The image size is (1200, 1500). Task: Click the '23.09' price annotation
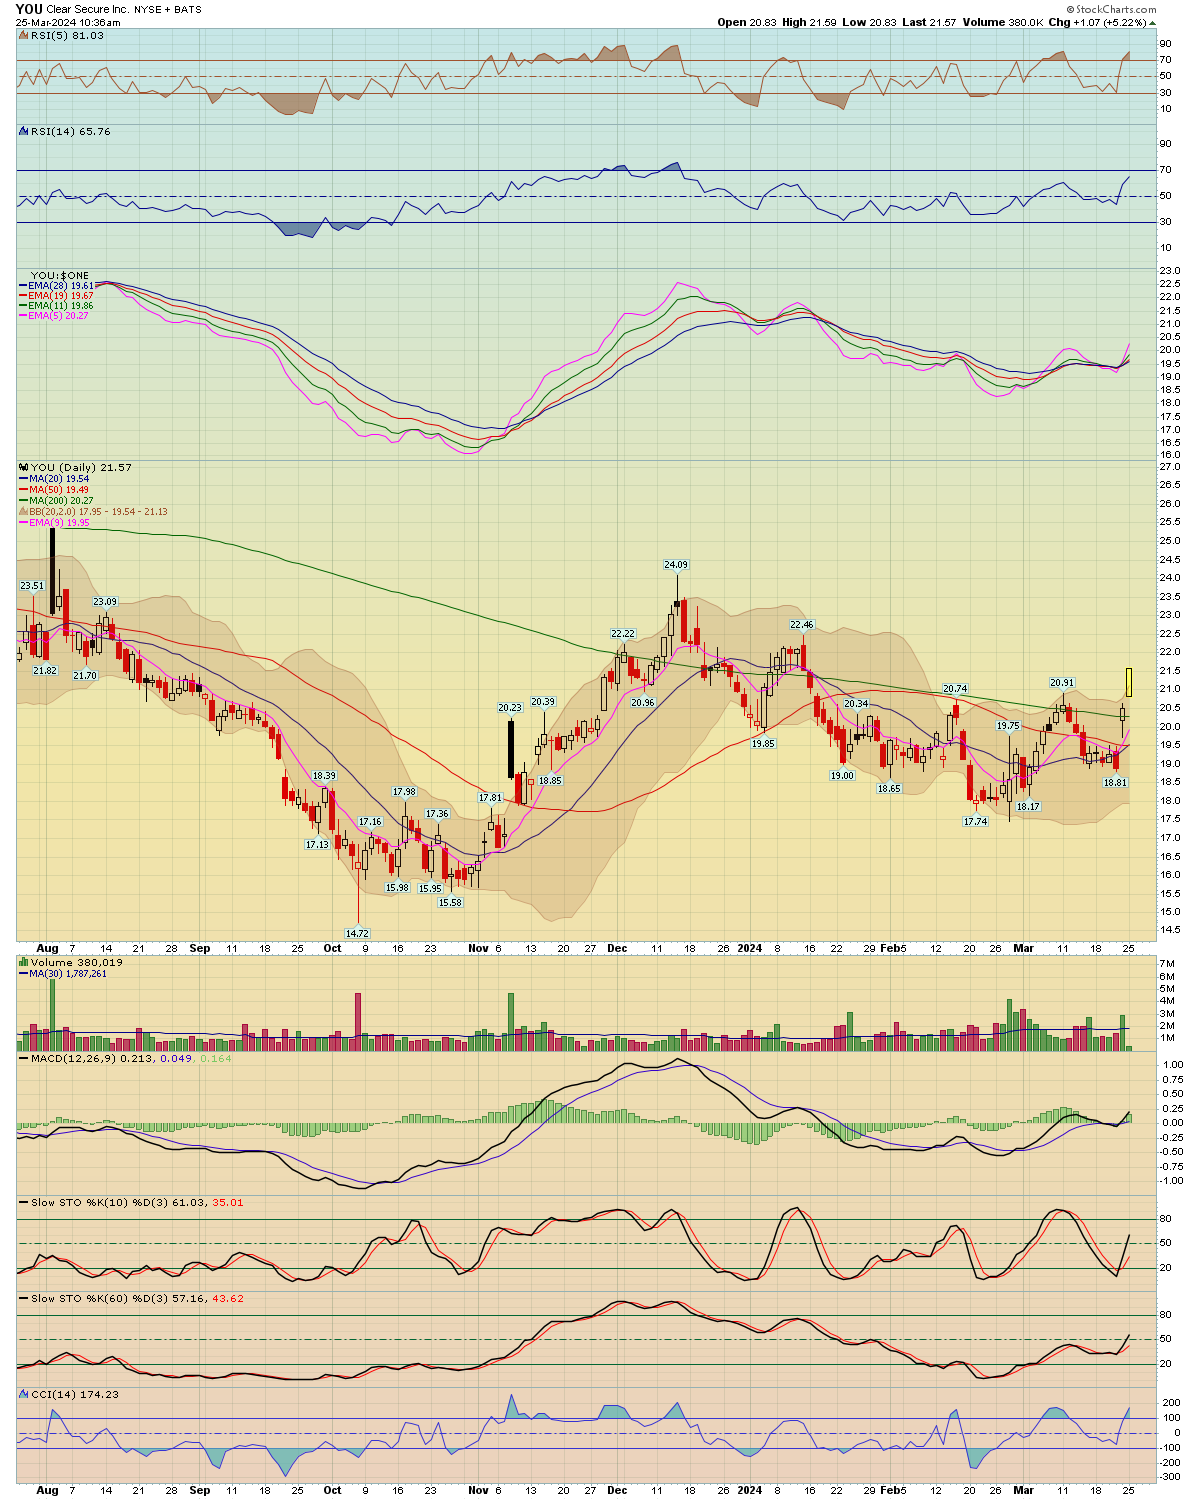105,602
